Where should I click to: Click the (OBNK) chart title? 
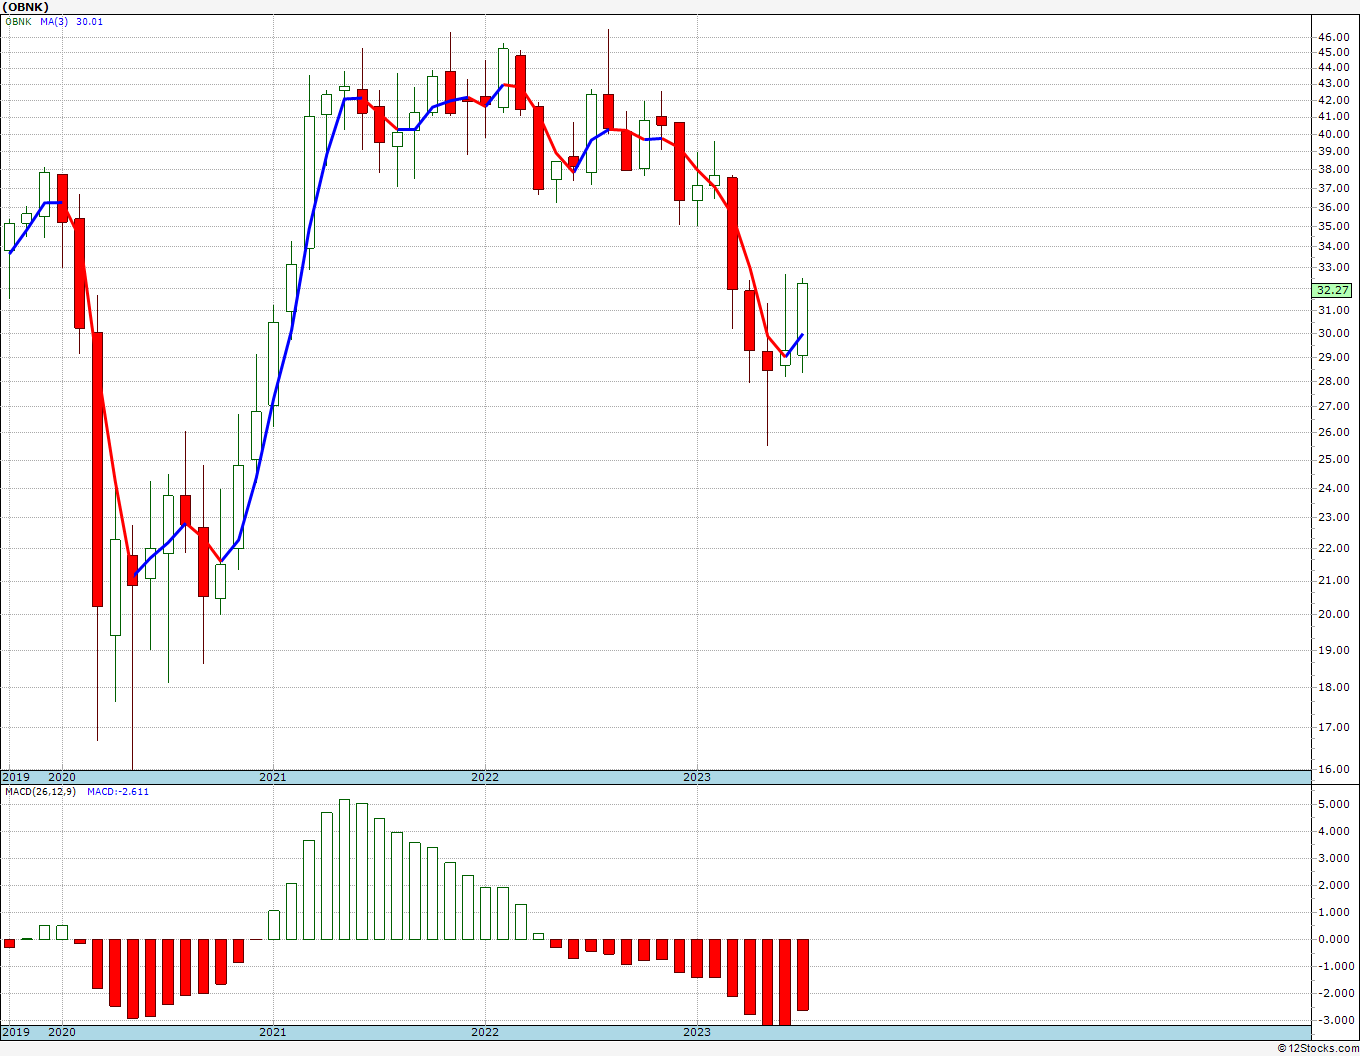click(25, 7)
